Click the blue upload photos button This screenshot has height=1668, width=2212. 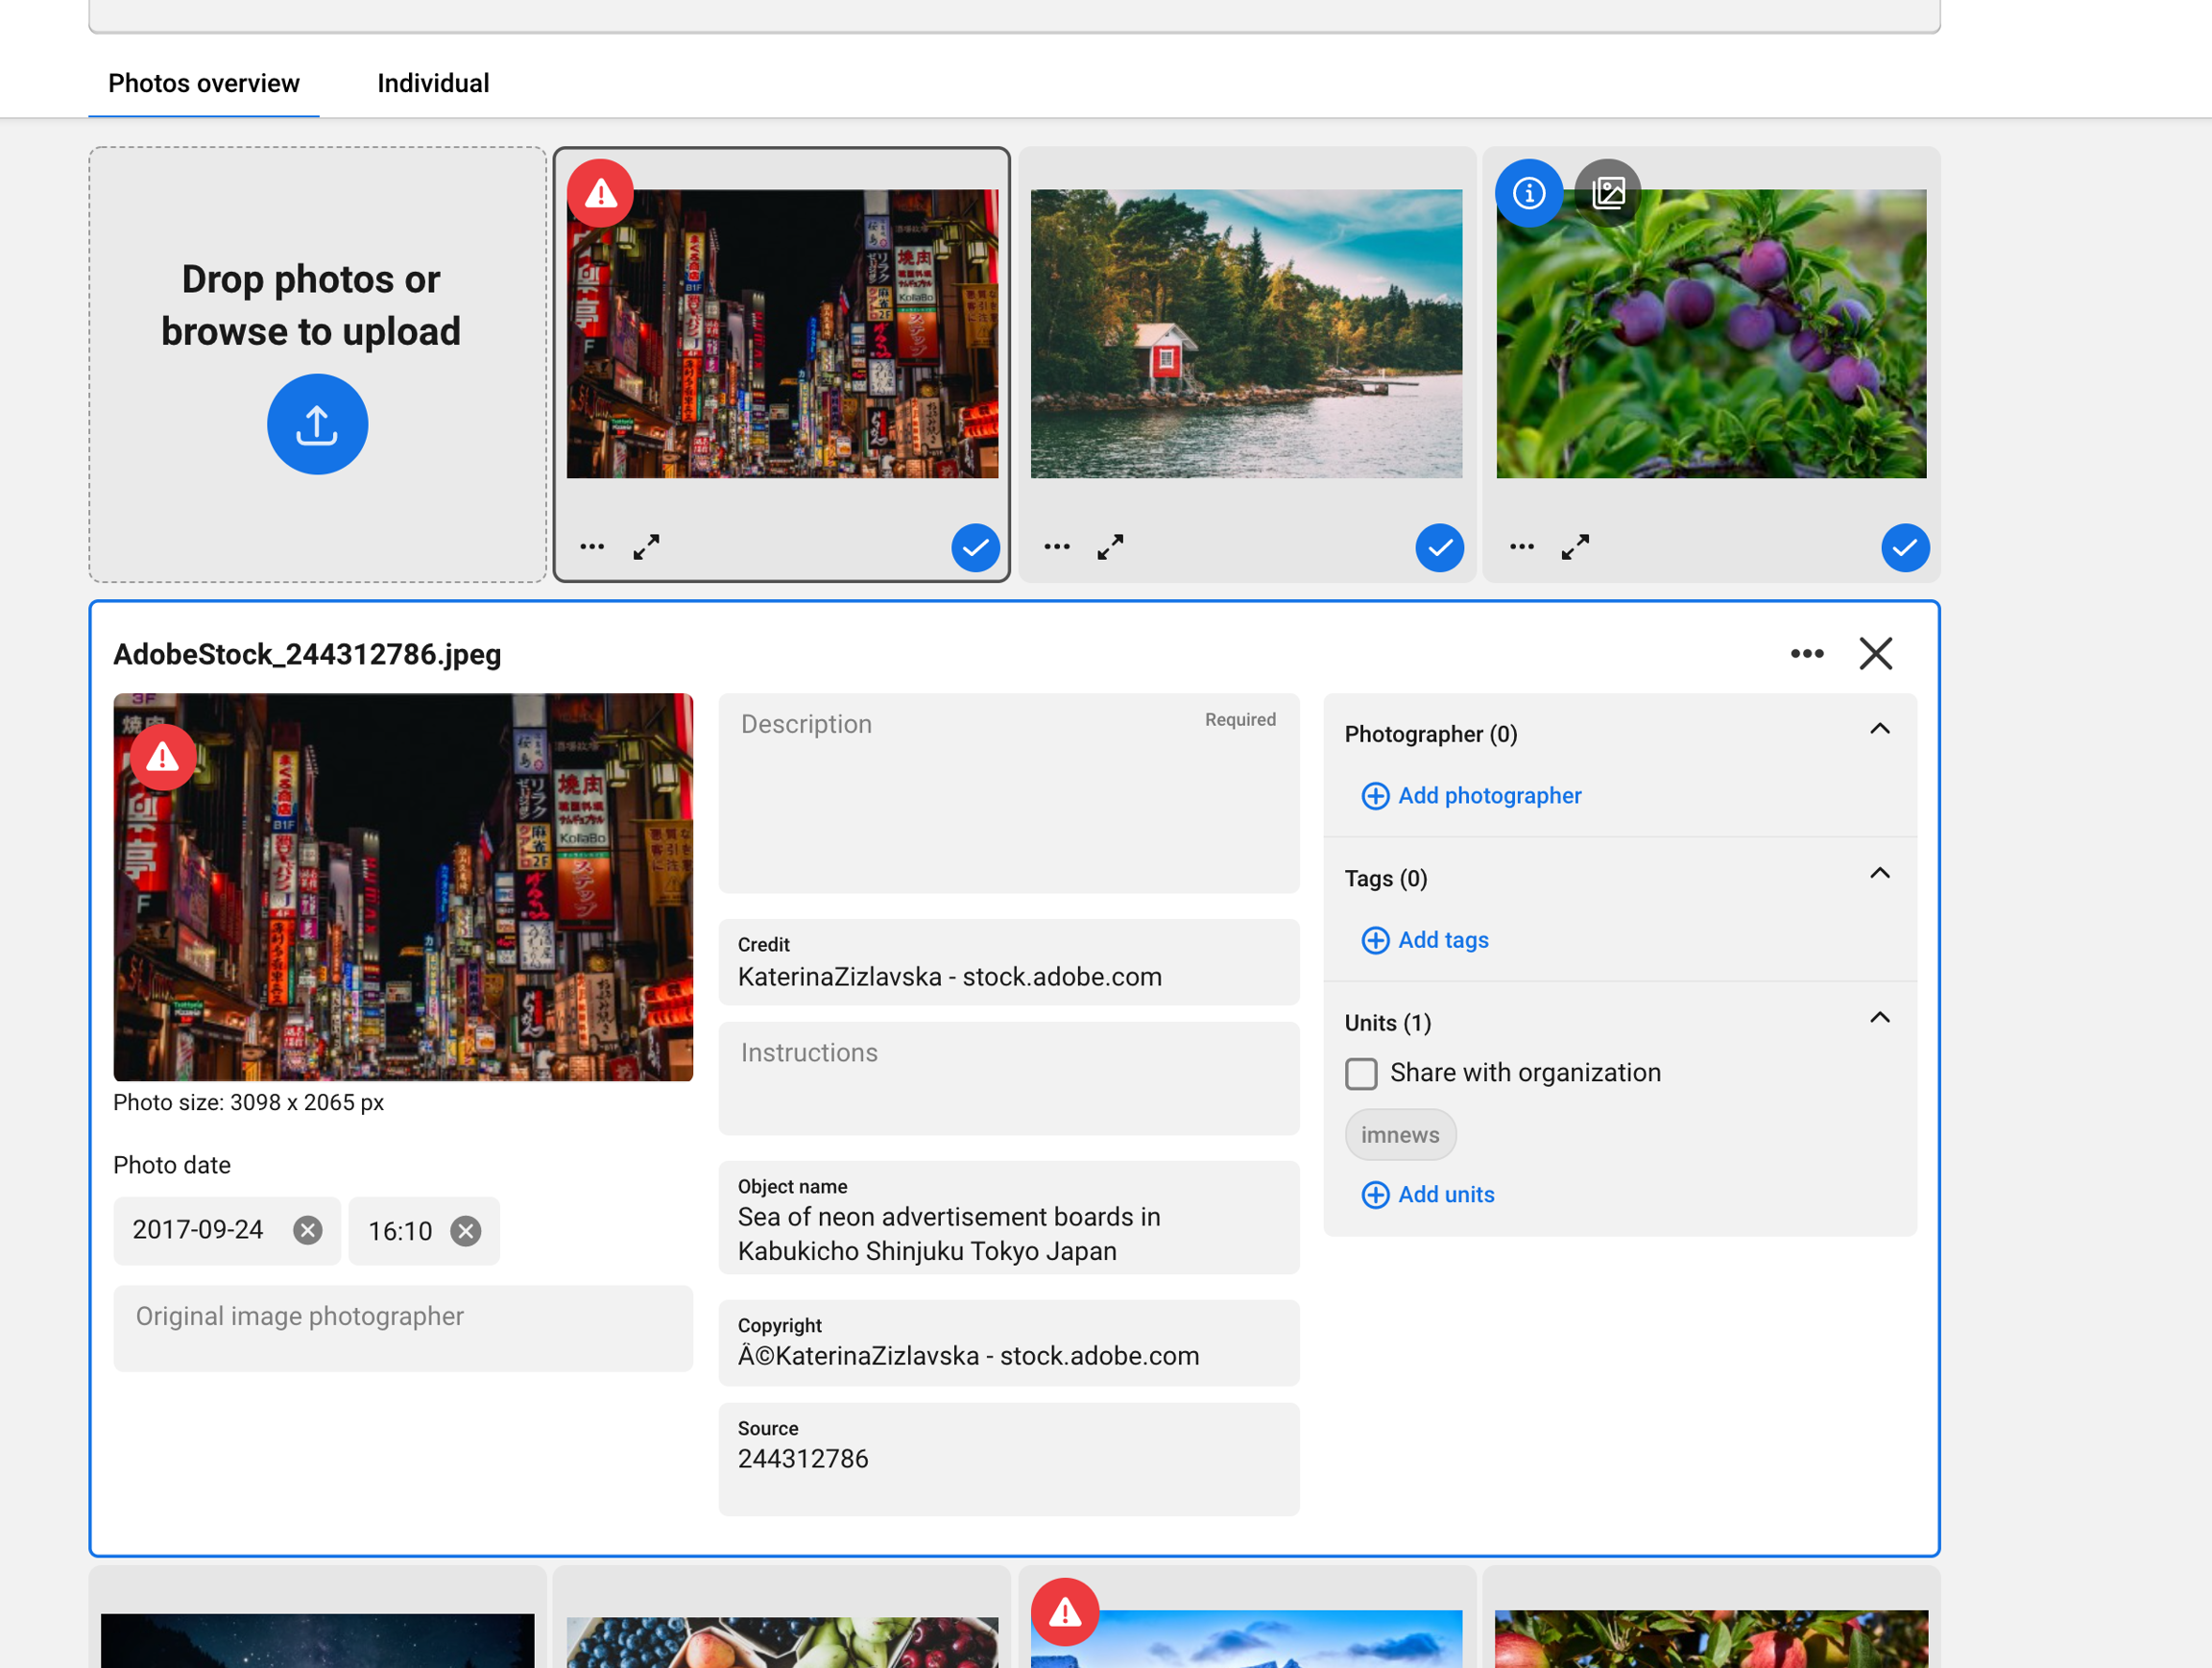(317, 424)
